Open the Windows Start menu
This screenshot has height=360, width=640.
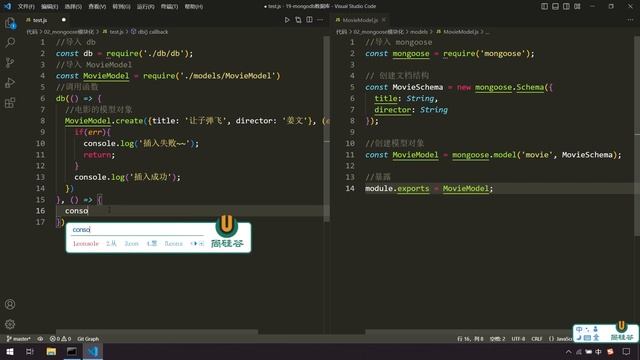pos(10,351)
